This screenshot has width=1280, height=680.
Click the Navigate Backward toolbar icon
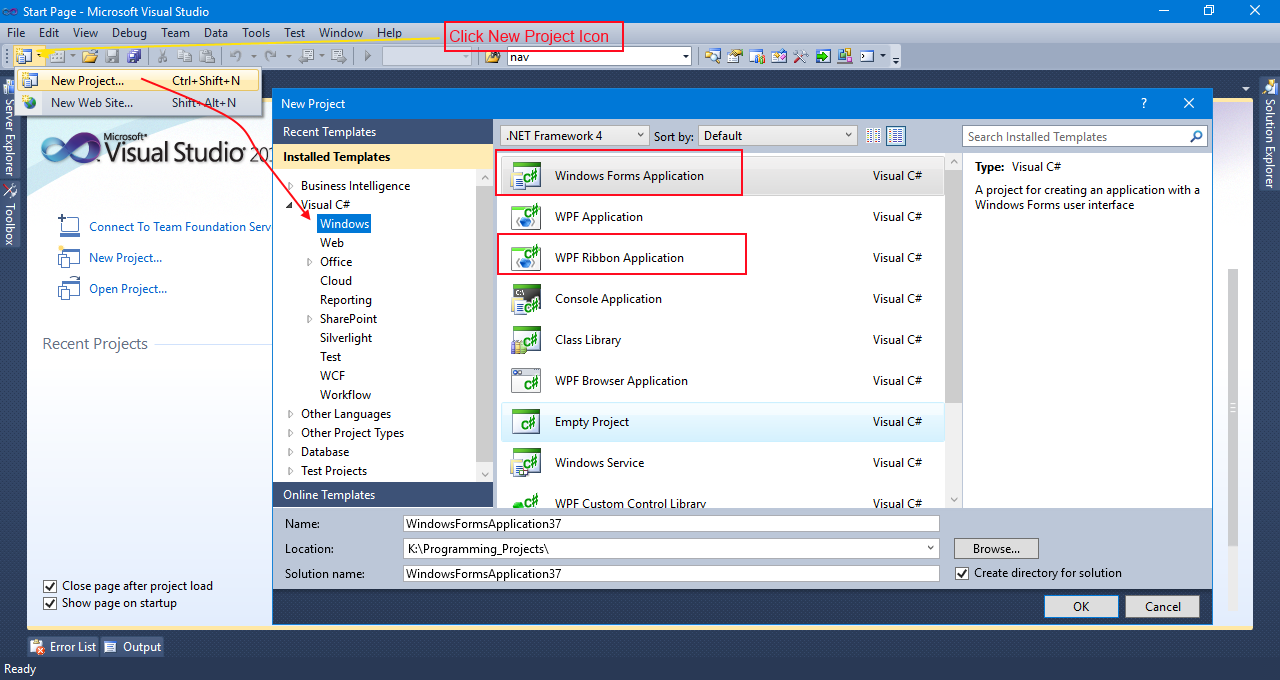coord(306,56)
